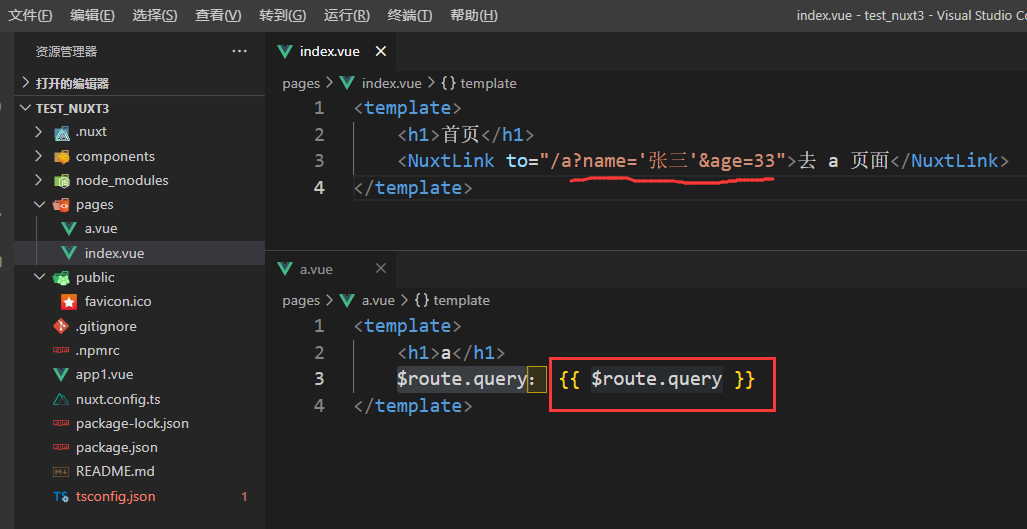Click {{ $route.query }} expression in a.vue

pos(658,379)
